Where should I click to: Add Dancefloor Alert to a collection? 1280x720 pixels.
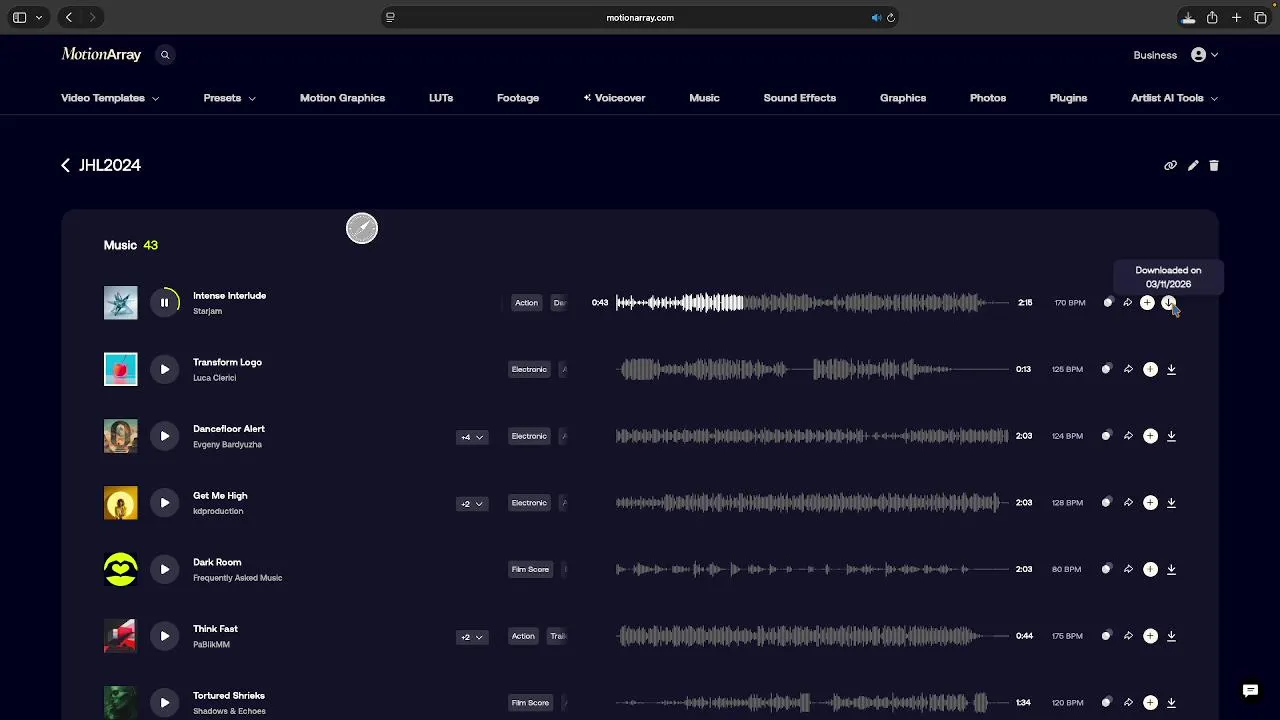coord(1150,436)
